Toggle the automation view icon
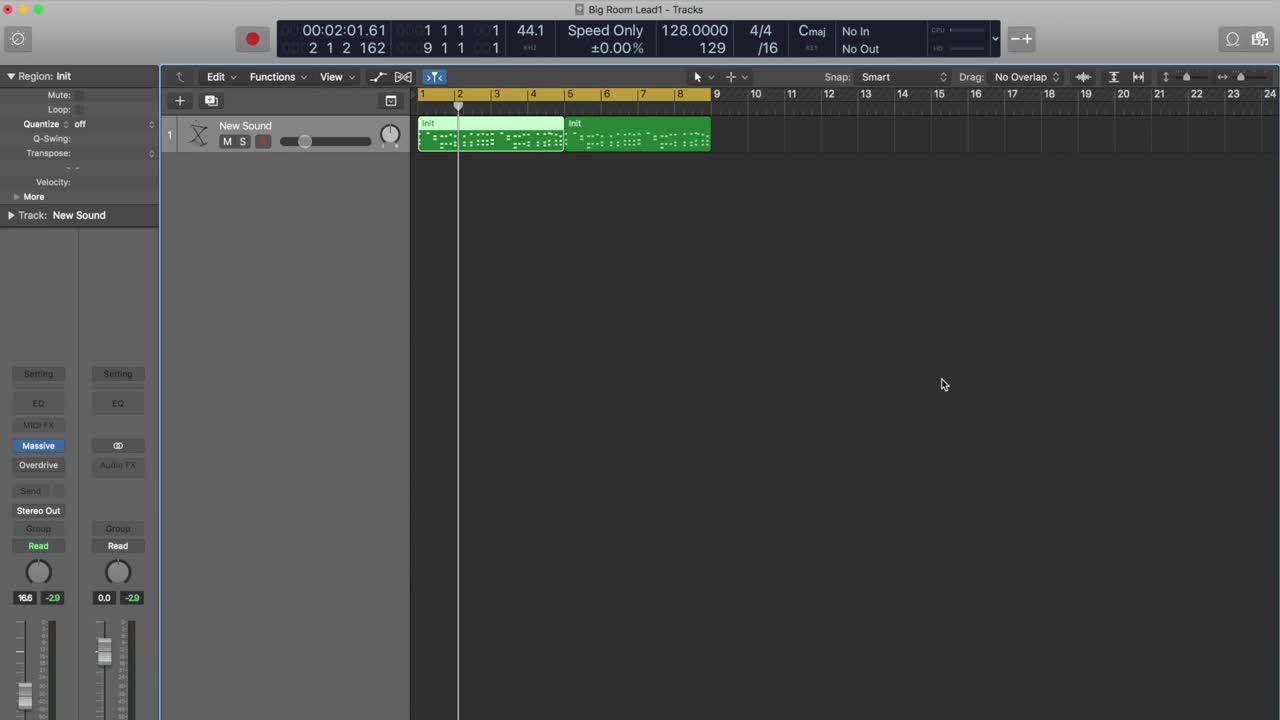 coord(377,77)
